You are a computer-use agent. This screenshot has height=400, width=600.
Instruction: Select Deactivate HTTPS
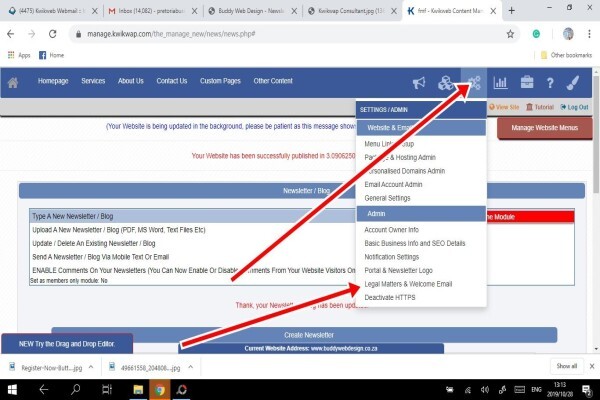point(390,297)
